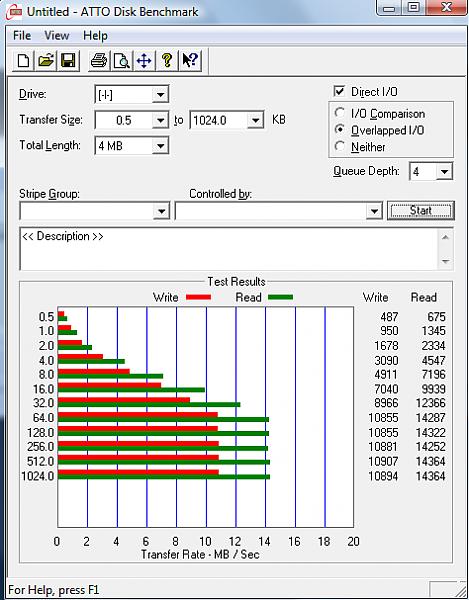Select the I/O Comparison radio button
469x600 pixels.
(339, 113)
